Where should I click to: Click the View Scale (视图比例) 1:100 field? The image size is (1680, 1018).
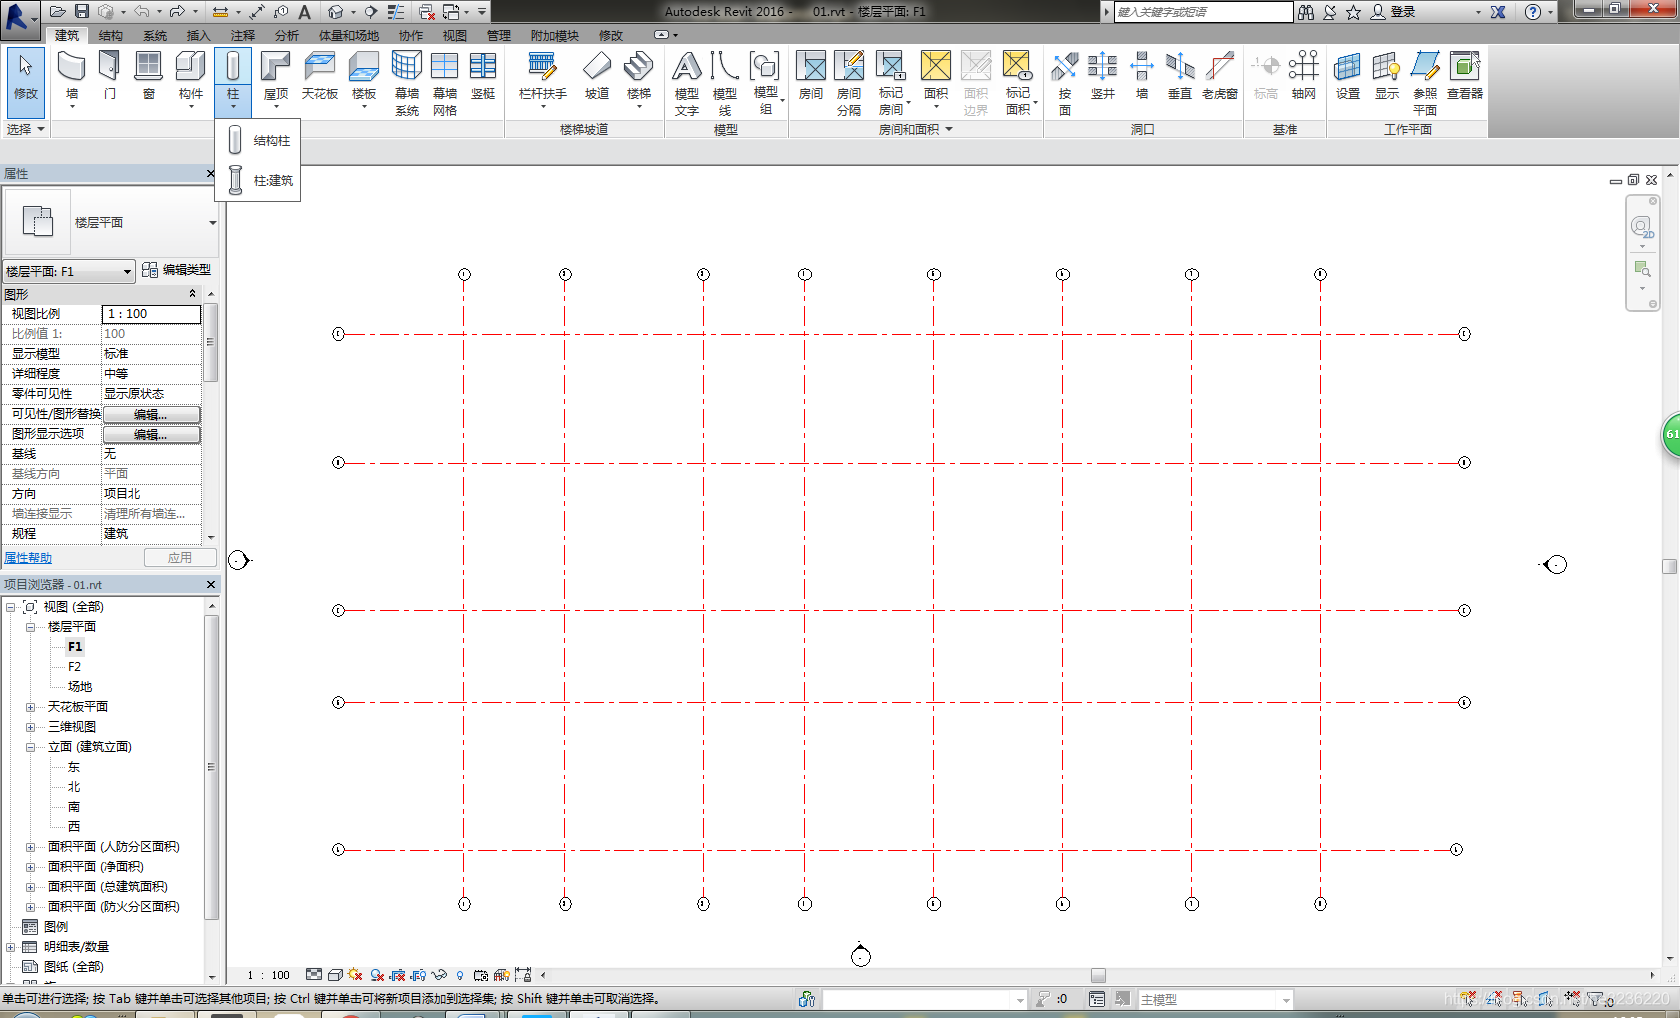click(x=151, y=314)
